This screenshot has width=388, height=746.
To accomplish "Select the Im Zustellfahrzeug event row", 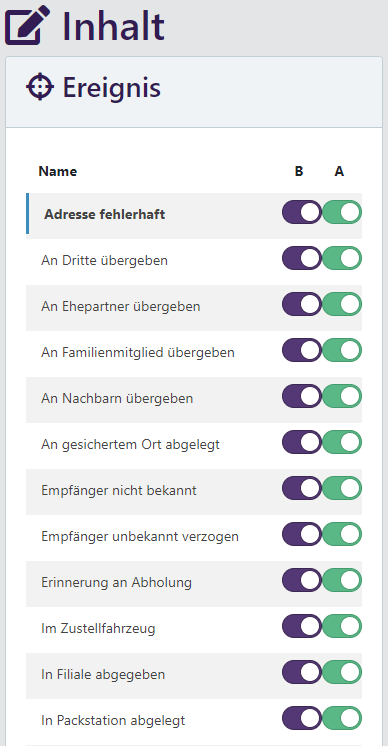I will click(x=194, y=630).
